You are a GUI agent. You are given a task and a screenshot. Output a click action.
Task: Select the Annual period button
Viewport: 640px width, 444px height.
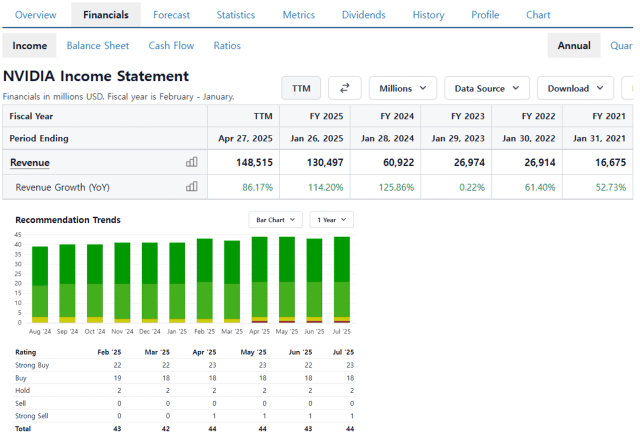point(574,45)
